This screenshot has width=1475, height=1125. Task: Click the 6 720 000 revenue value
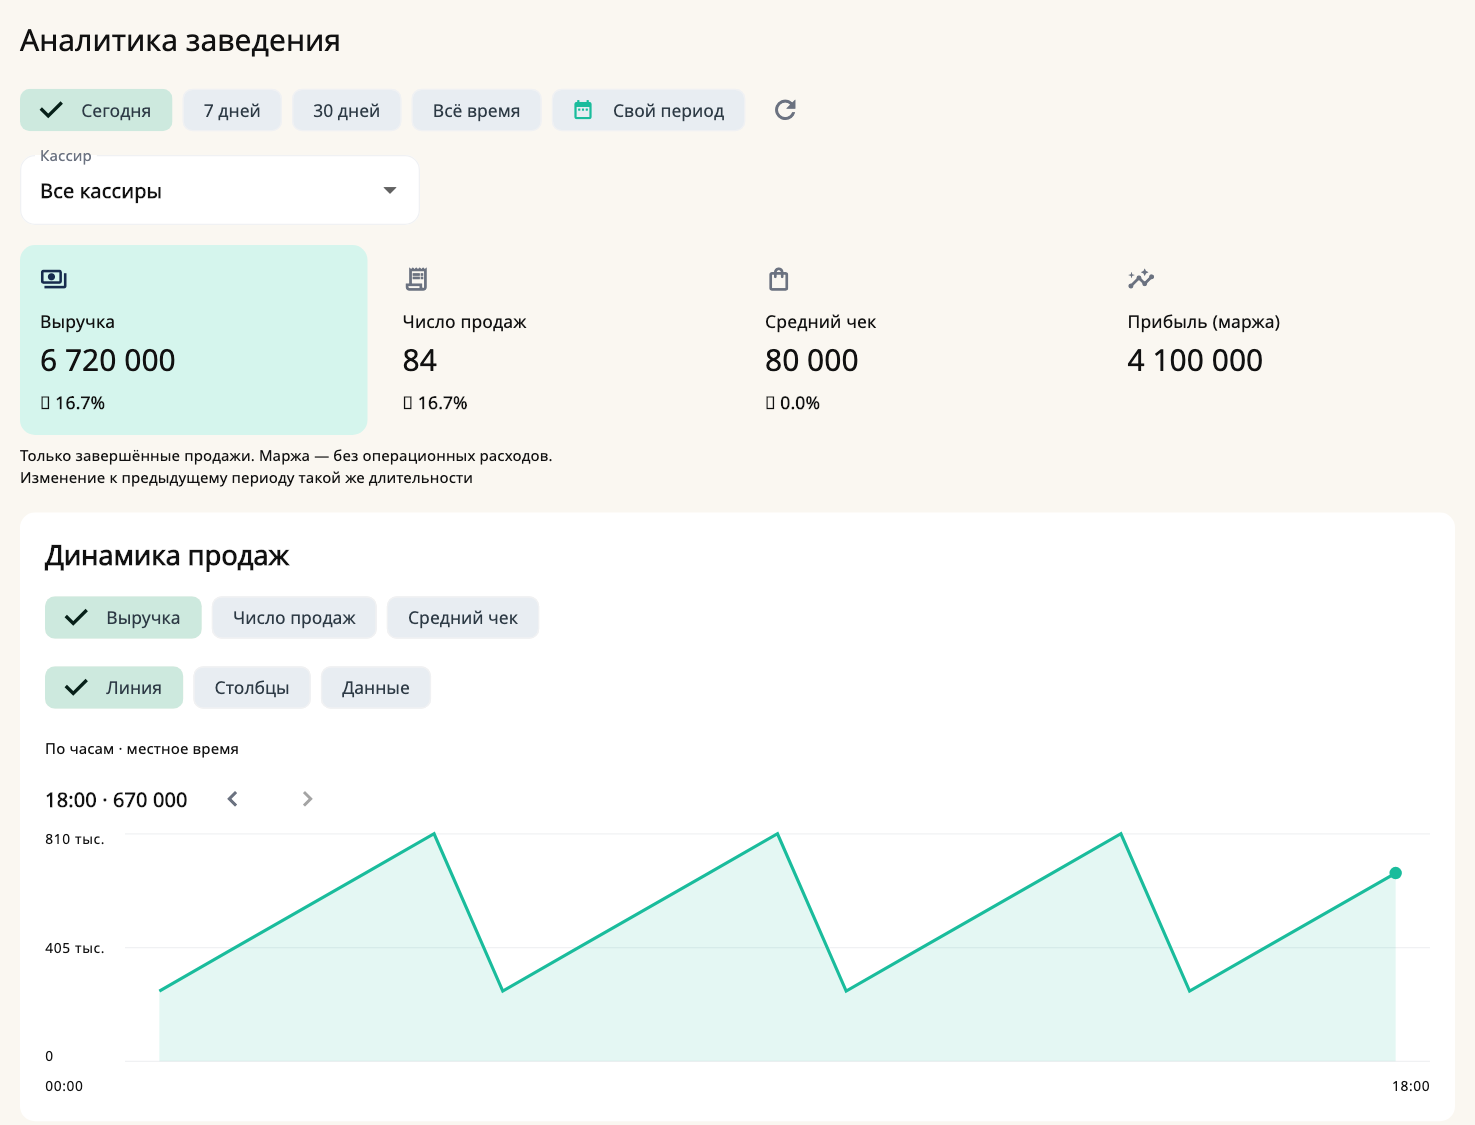tap(108, 360)
